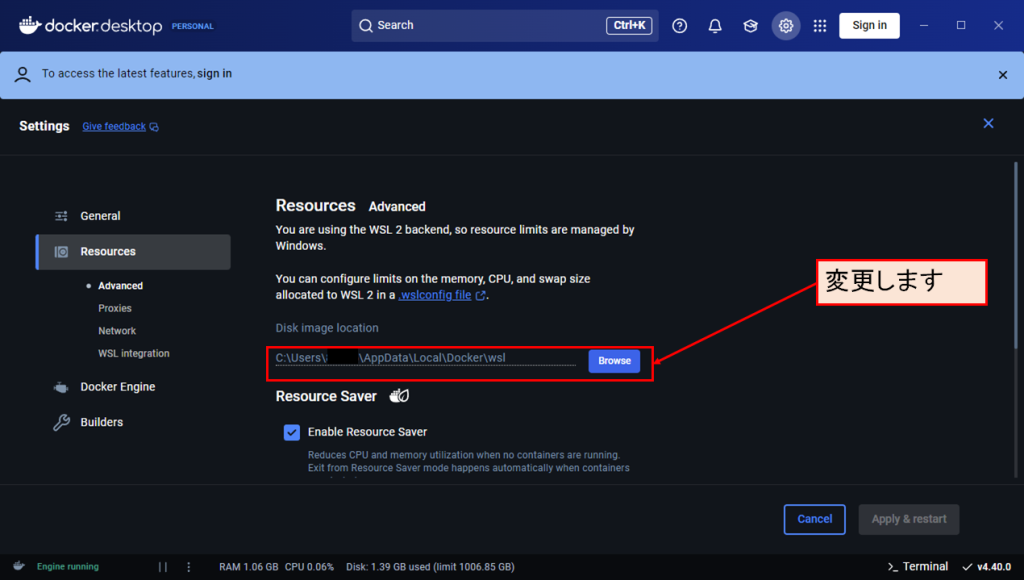Open the engine three-dot menu
Viewport: 1024px width, 580px height.
189,567
